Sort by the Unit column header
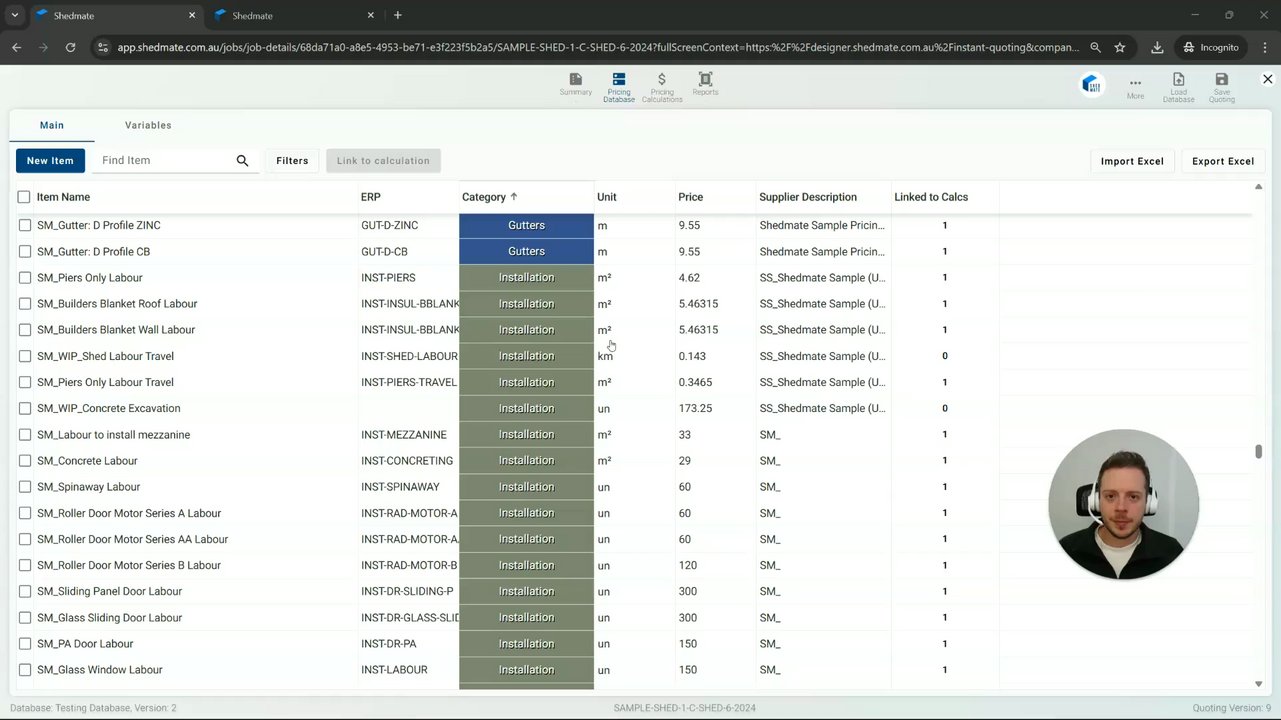This screenshot has width=1281, height=720. click(606, 197)
